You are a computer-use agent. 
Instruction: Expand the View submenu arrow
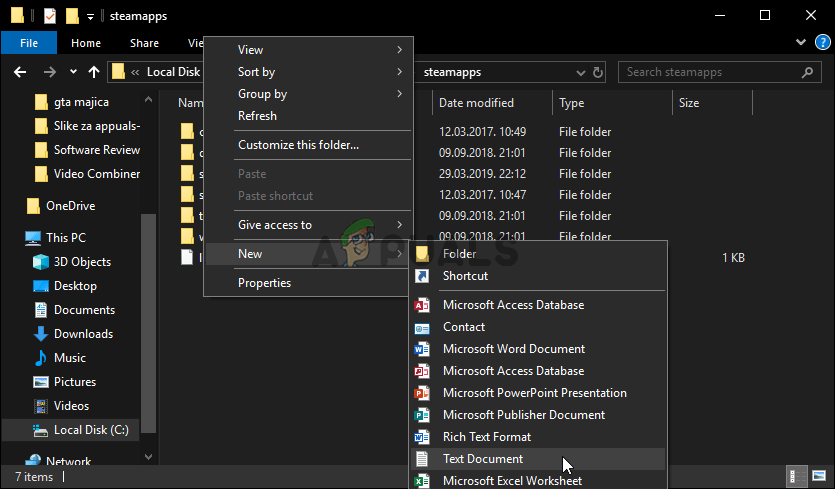click(x=399, y=50)
